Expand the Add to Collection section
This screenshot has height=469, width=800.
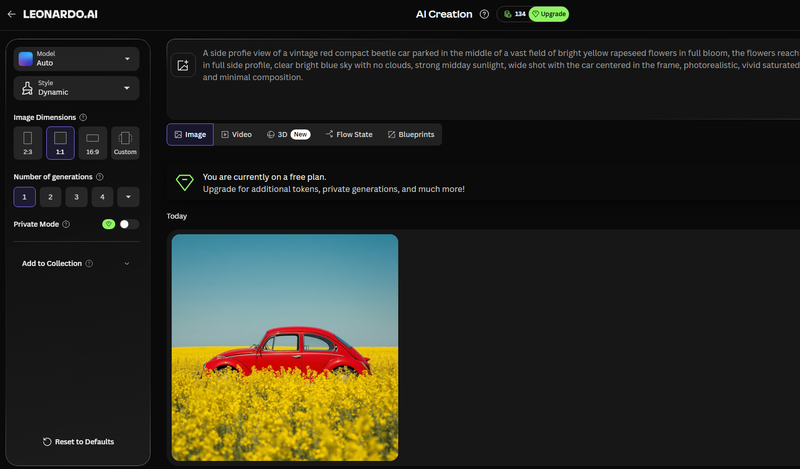click(x=77, y=263)
